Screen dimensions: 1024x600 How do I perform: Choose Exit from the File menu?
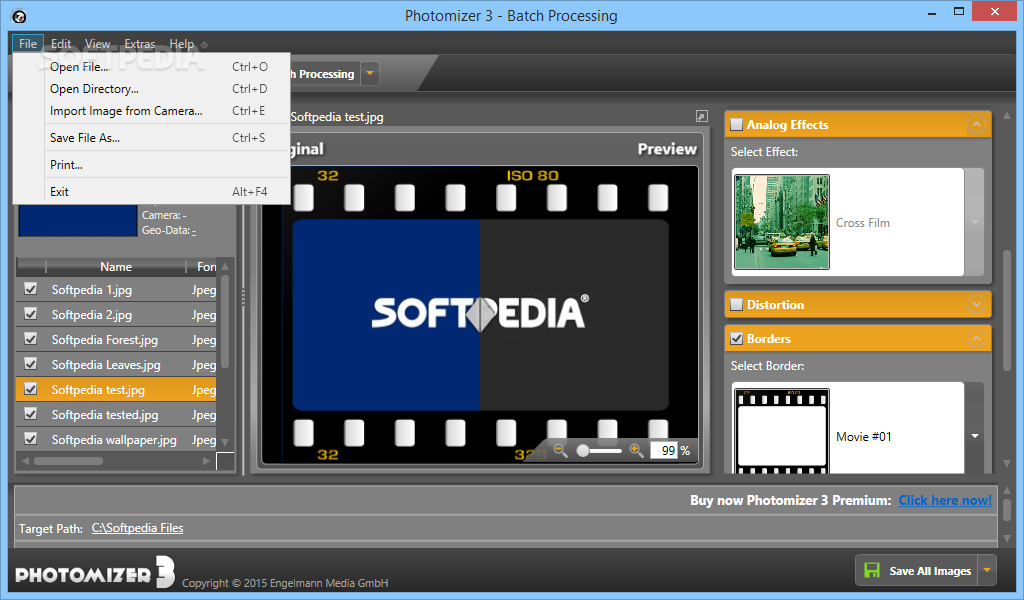coord(152,191)
